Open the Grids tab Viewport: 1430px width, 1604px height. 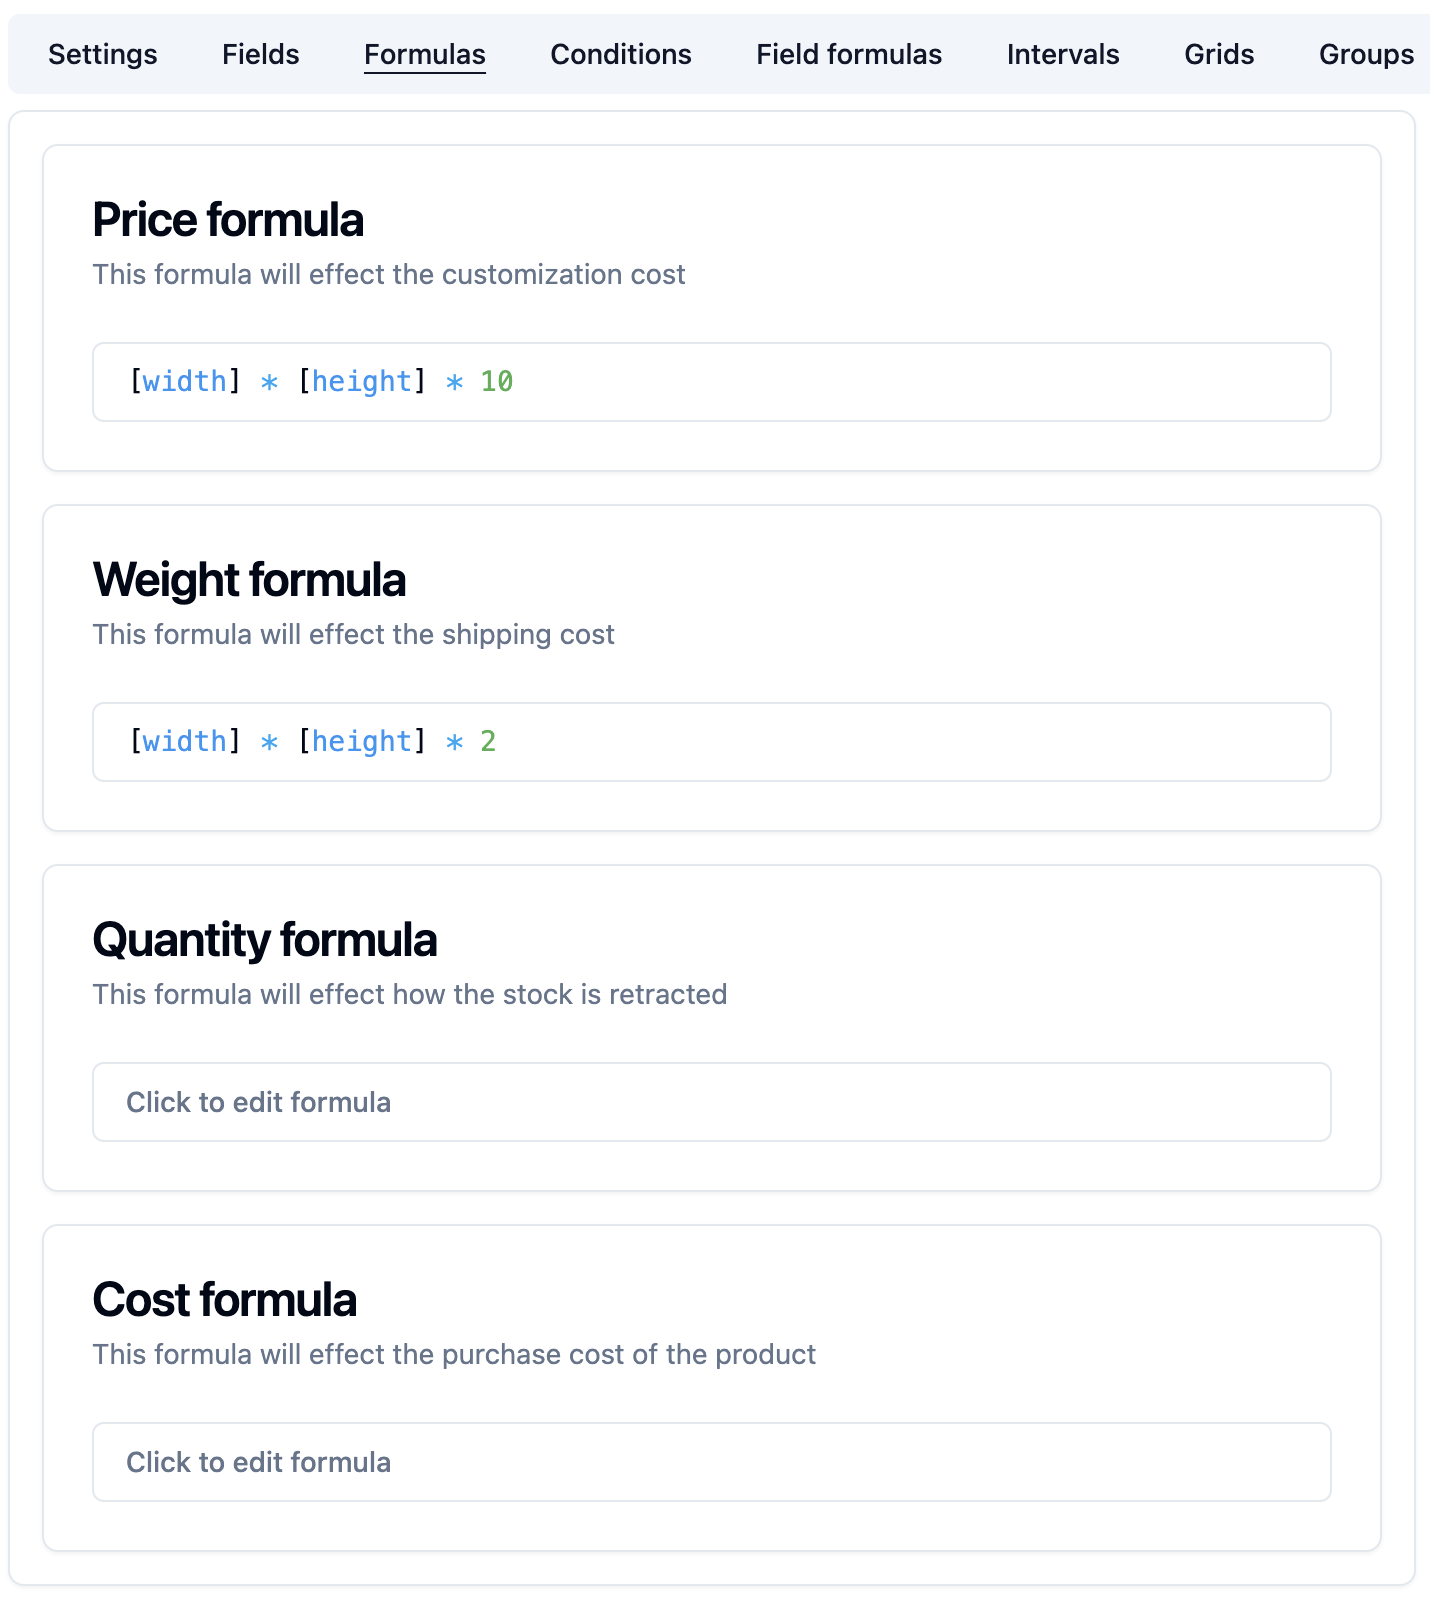click(x=1219, y=54)
